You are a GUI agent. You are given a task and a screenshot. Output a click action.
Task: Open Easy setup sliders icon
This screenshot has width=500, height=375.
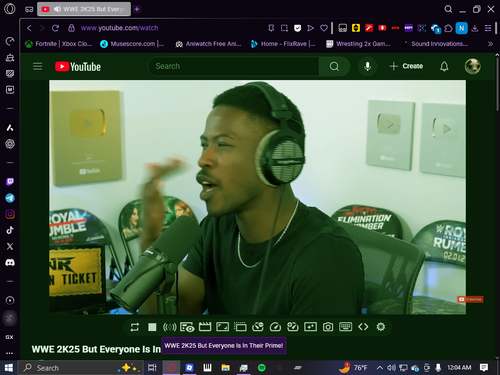(488, 28)
